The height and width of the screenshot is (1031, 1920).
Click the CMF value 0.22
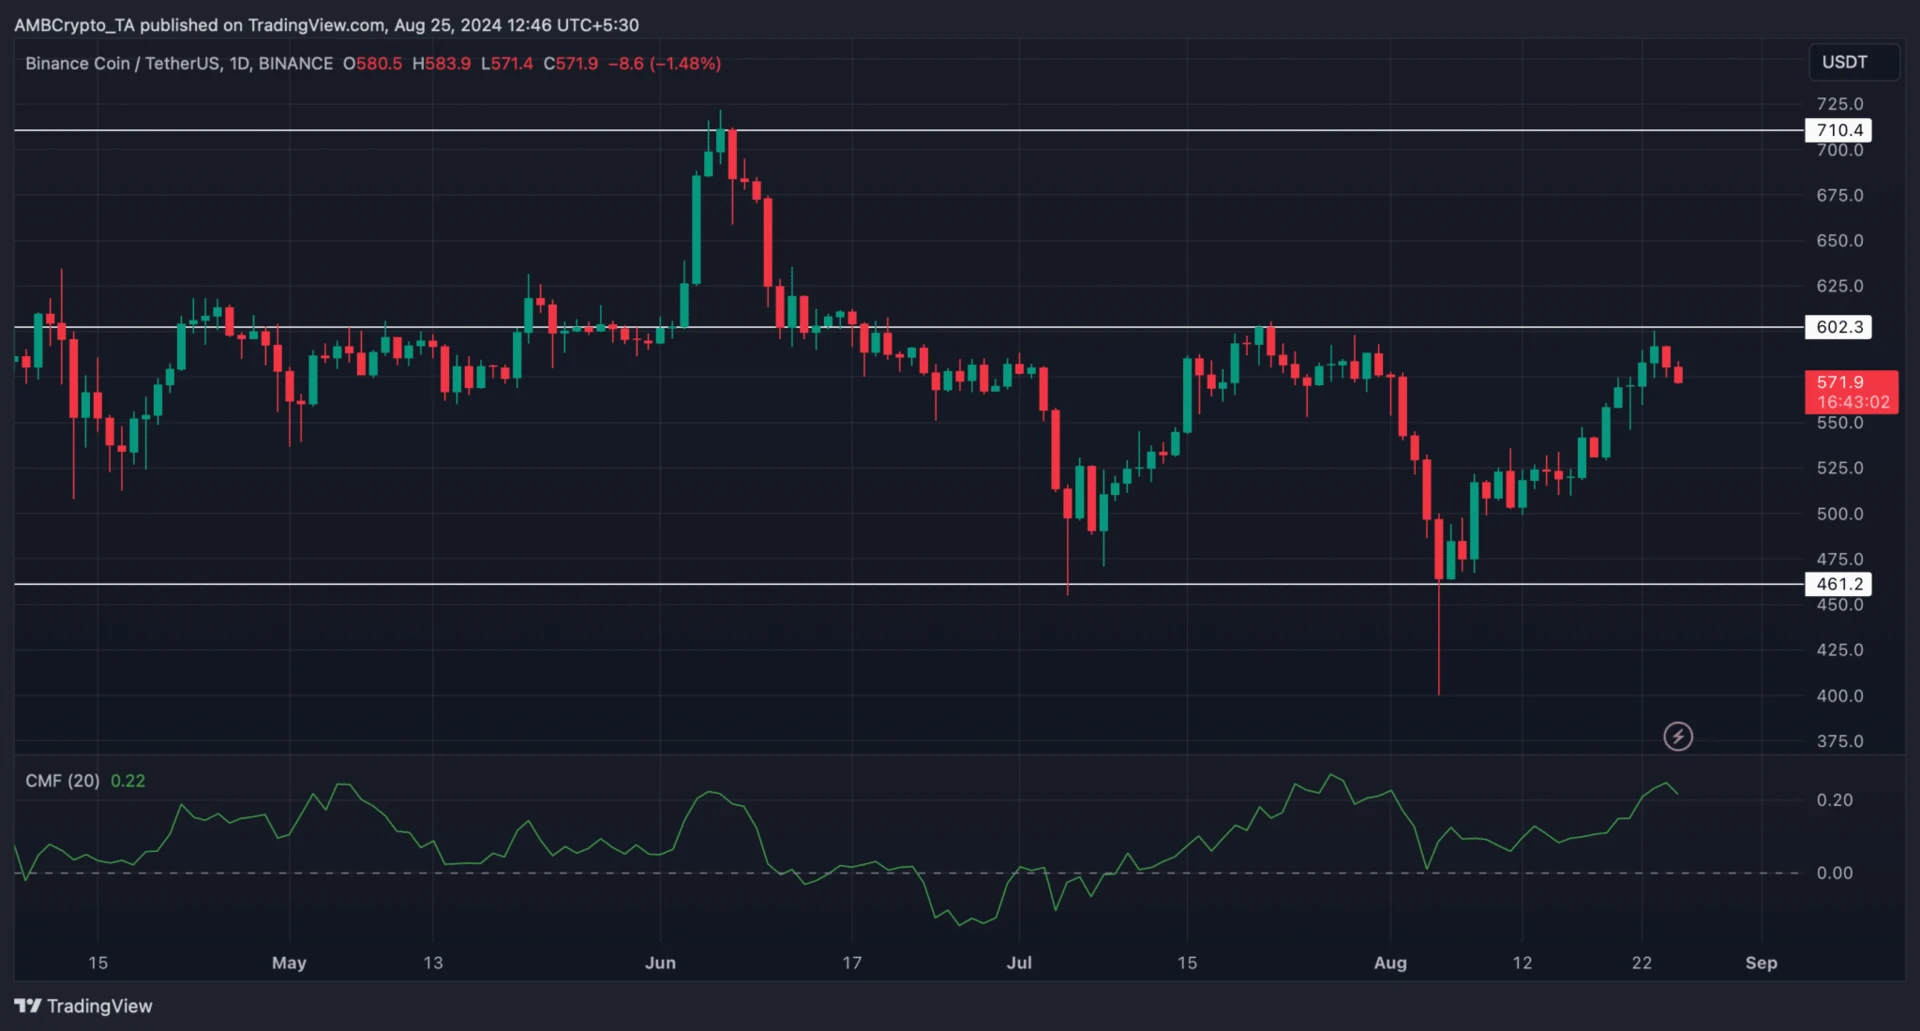pos(128,781)
